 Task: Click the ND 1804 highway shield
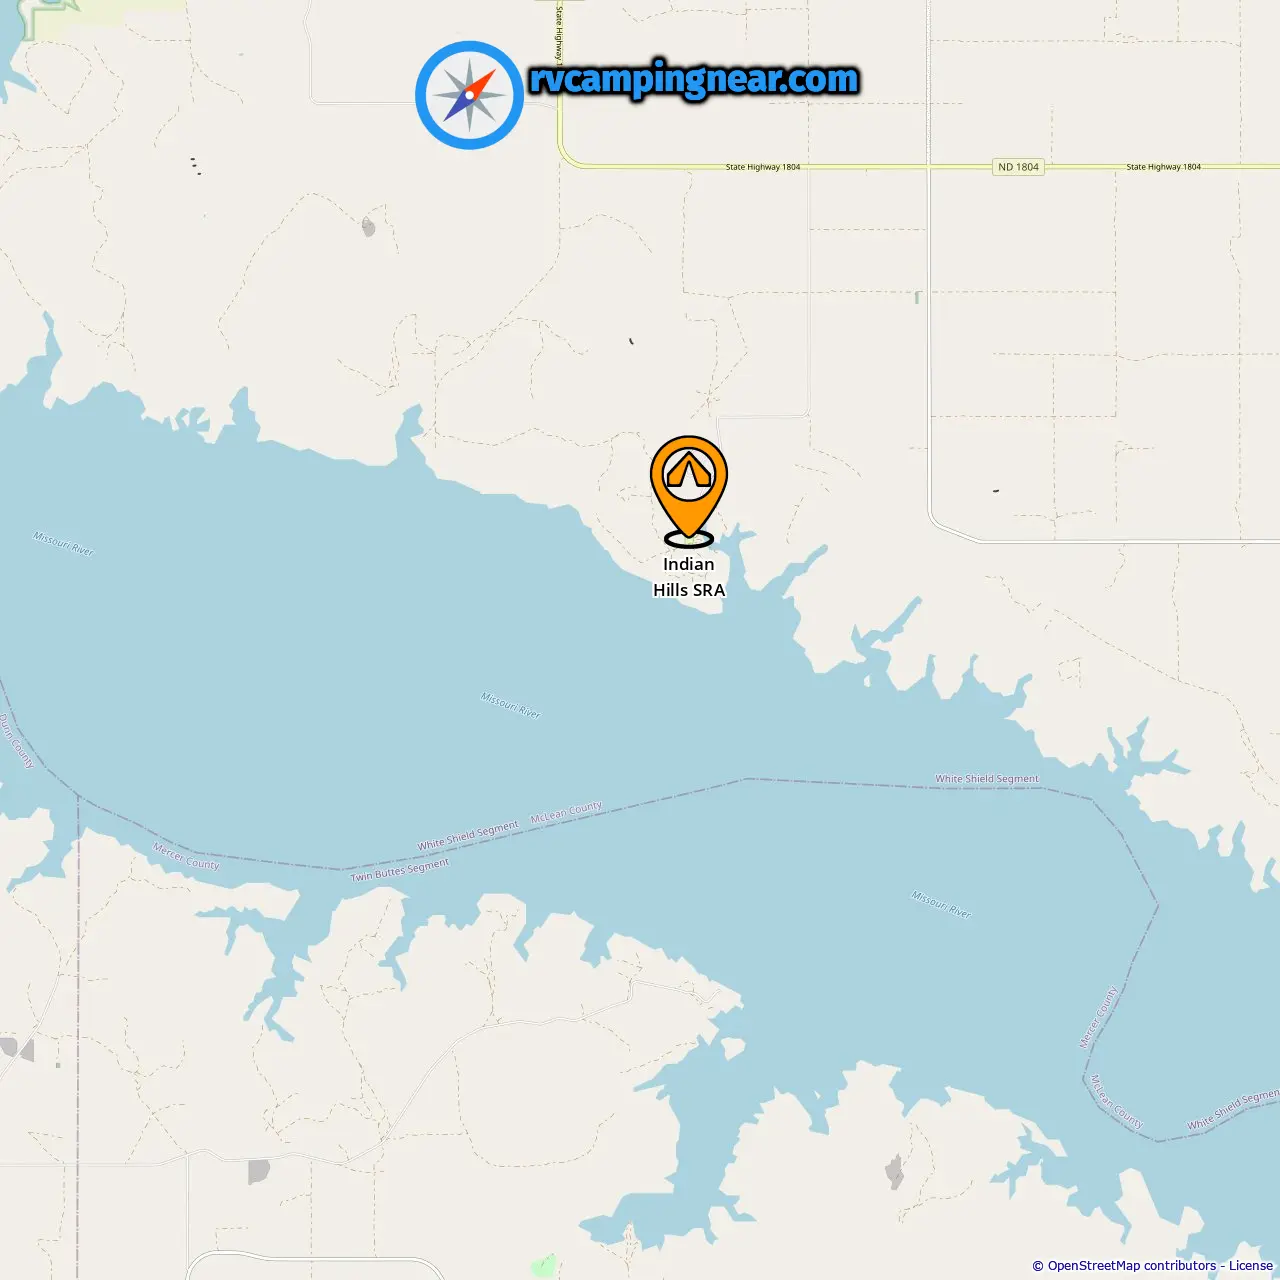click(1018, 167)
